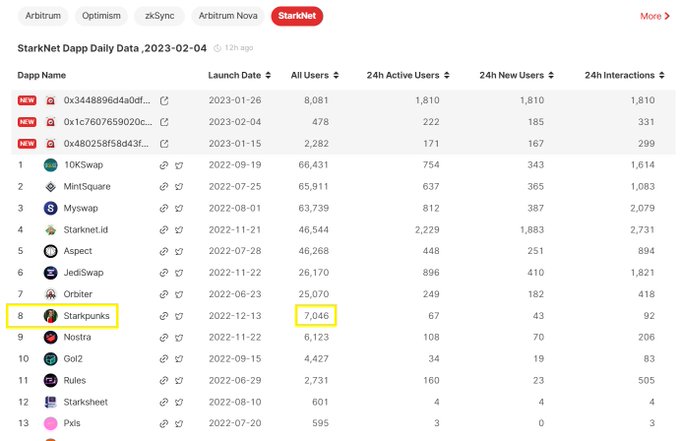Screen dimensions: 680x441
Task: Click the Starkpunks All Users value 7,046
Action: pos(316,316)
